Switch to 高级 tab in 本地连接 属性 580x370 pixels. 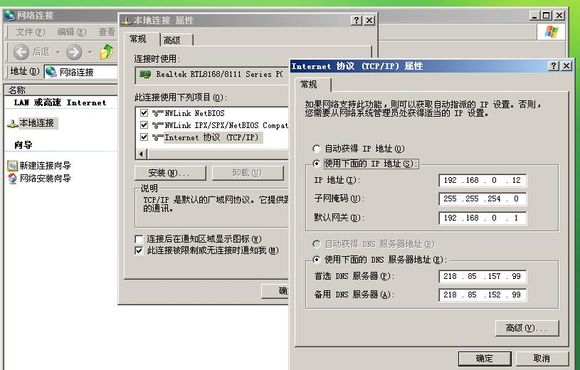coord(176,40)
